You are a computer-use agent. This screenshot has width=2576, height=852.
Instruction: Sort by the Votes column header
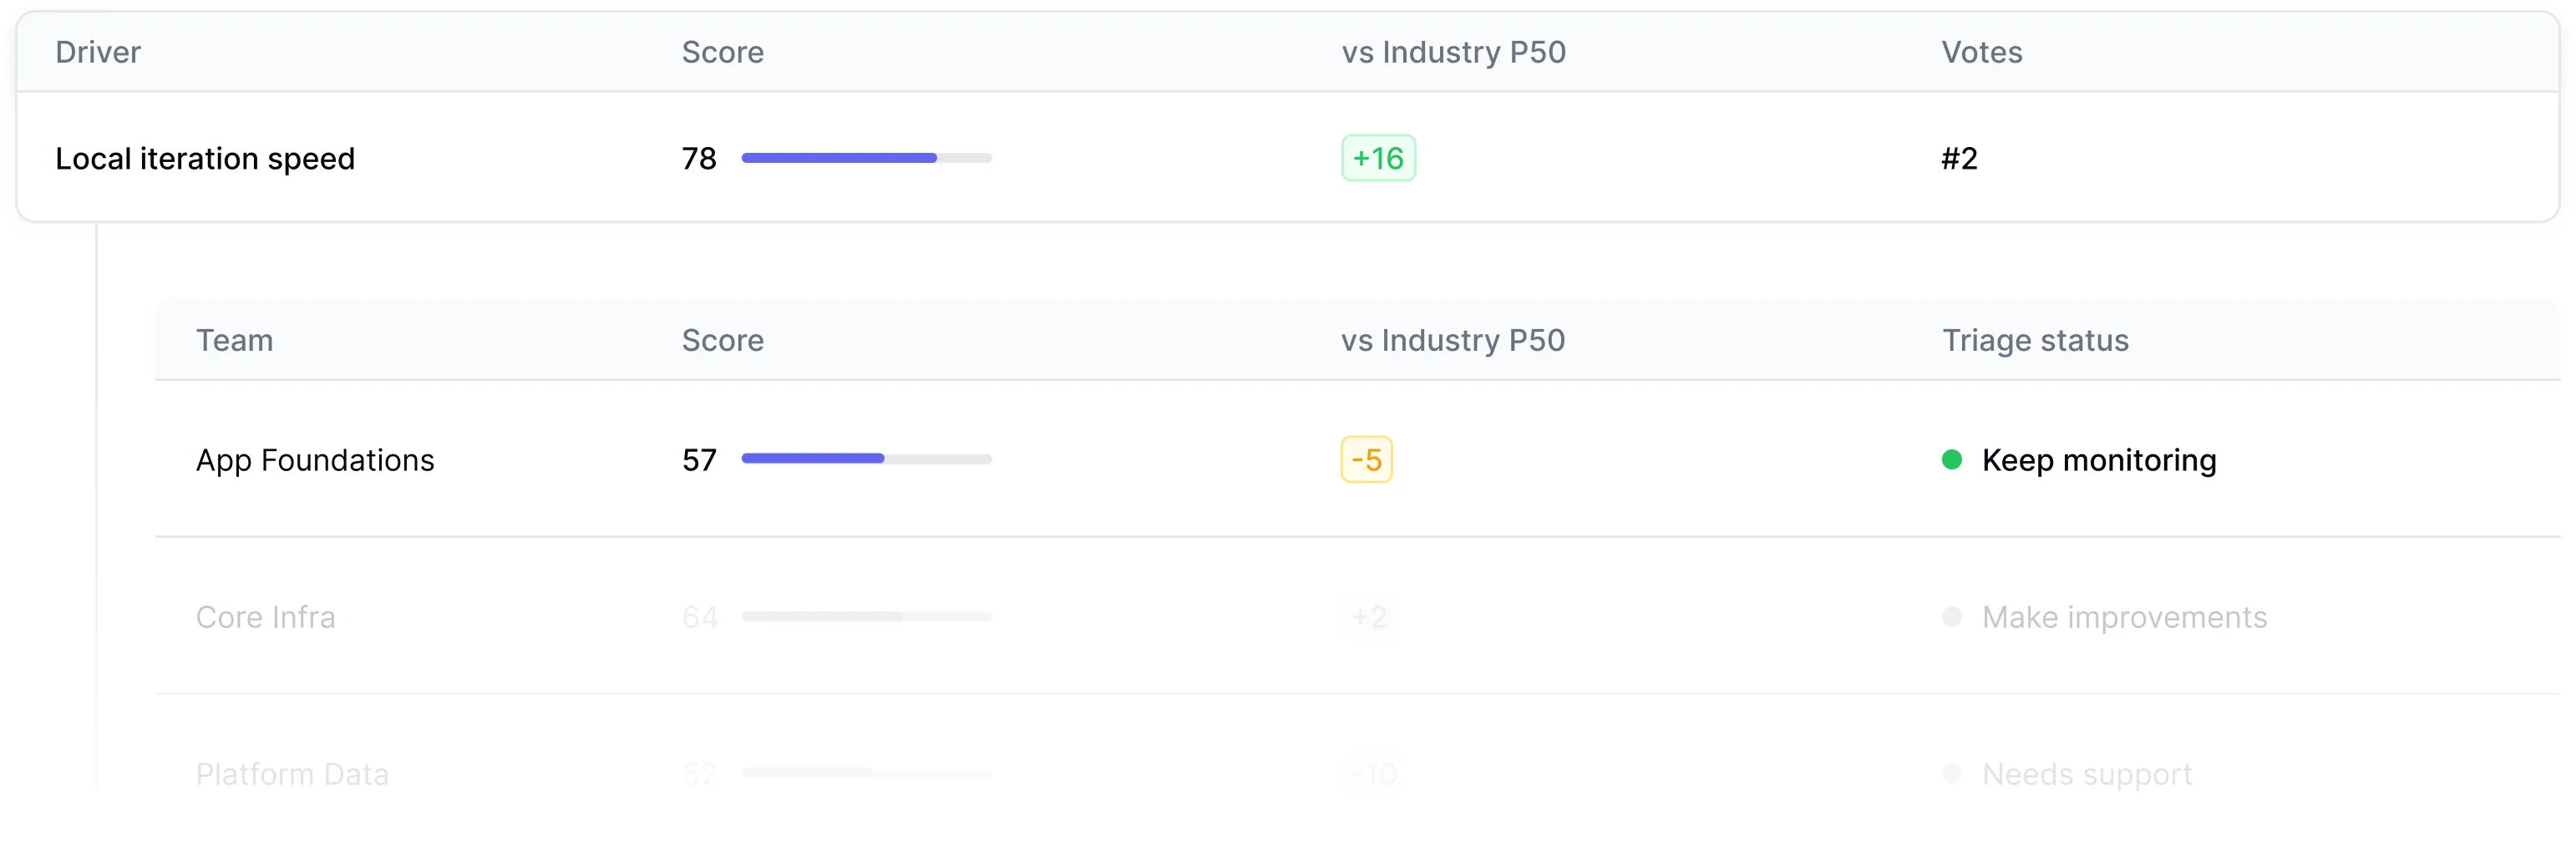click(1981, 52)
